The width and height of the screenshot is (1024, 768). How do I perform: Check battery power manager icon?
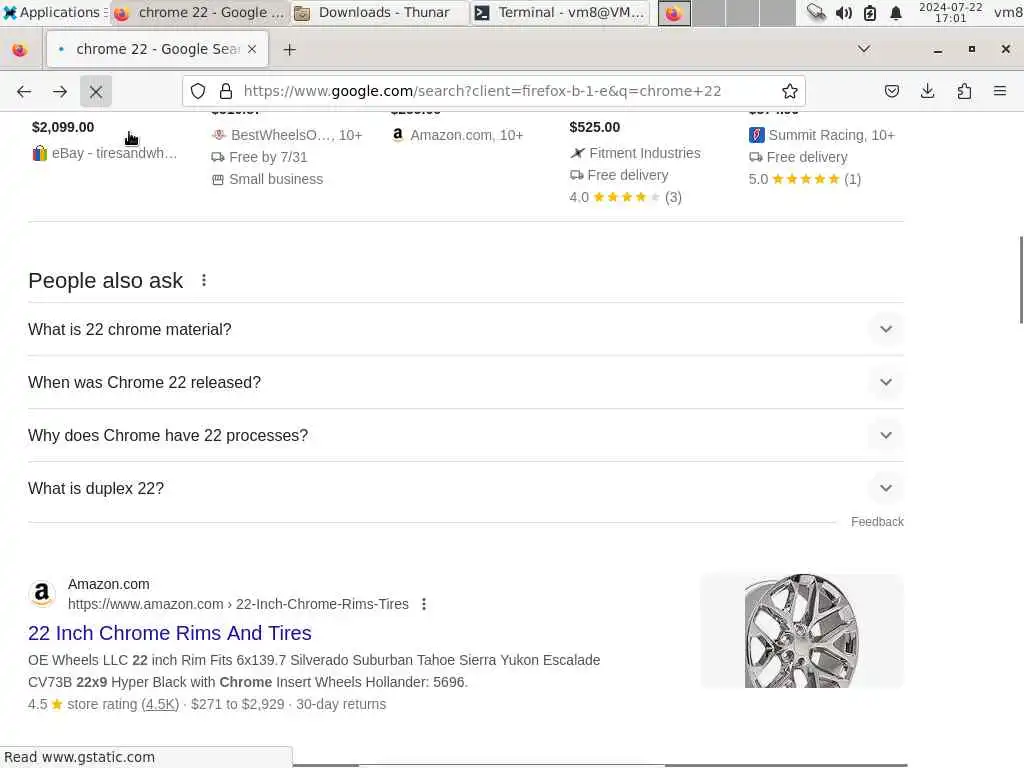click(x=870, y=12)
